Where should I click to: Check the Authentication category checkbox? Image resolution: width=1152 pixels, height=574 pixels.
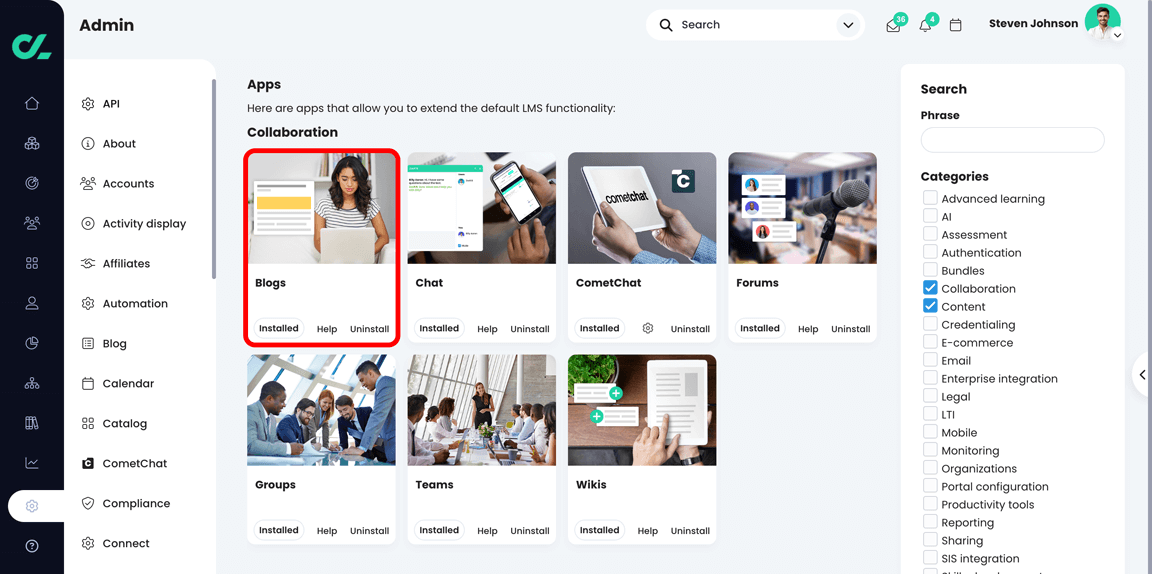tap(930, 252)
